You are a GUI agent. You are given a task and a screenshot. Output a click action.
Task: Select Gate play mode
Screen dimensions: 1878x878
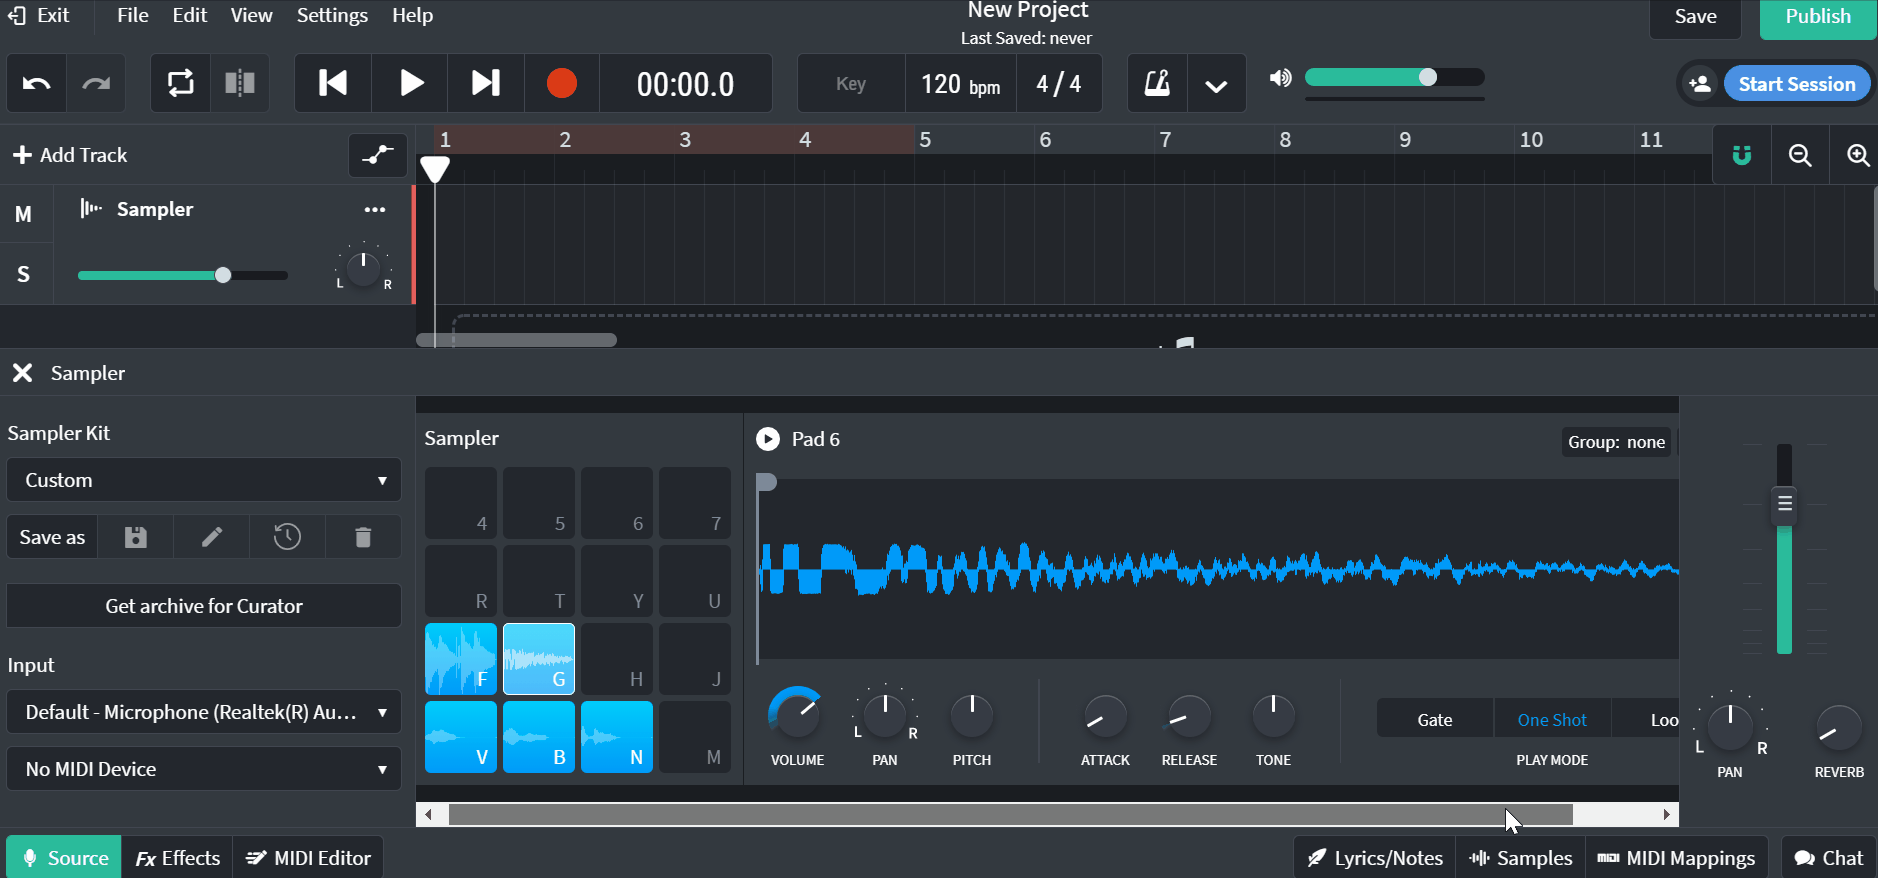1435,720
